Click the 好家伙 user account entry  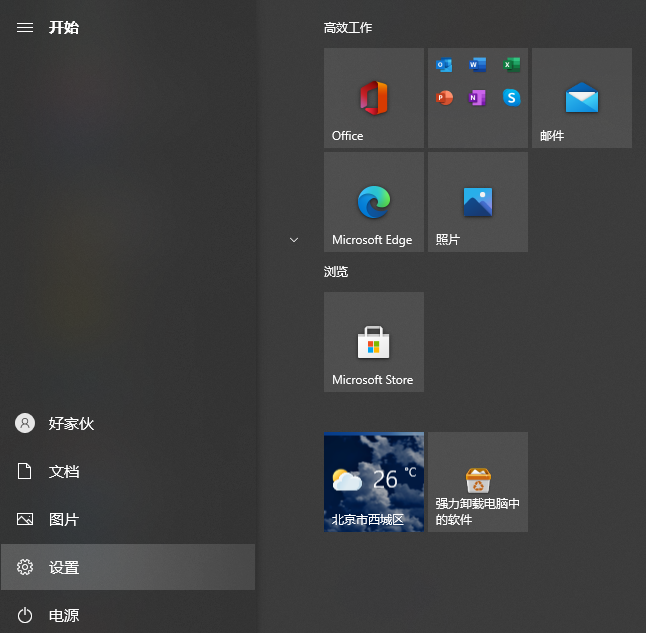[128, 423]
